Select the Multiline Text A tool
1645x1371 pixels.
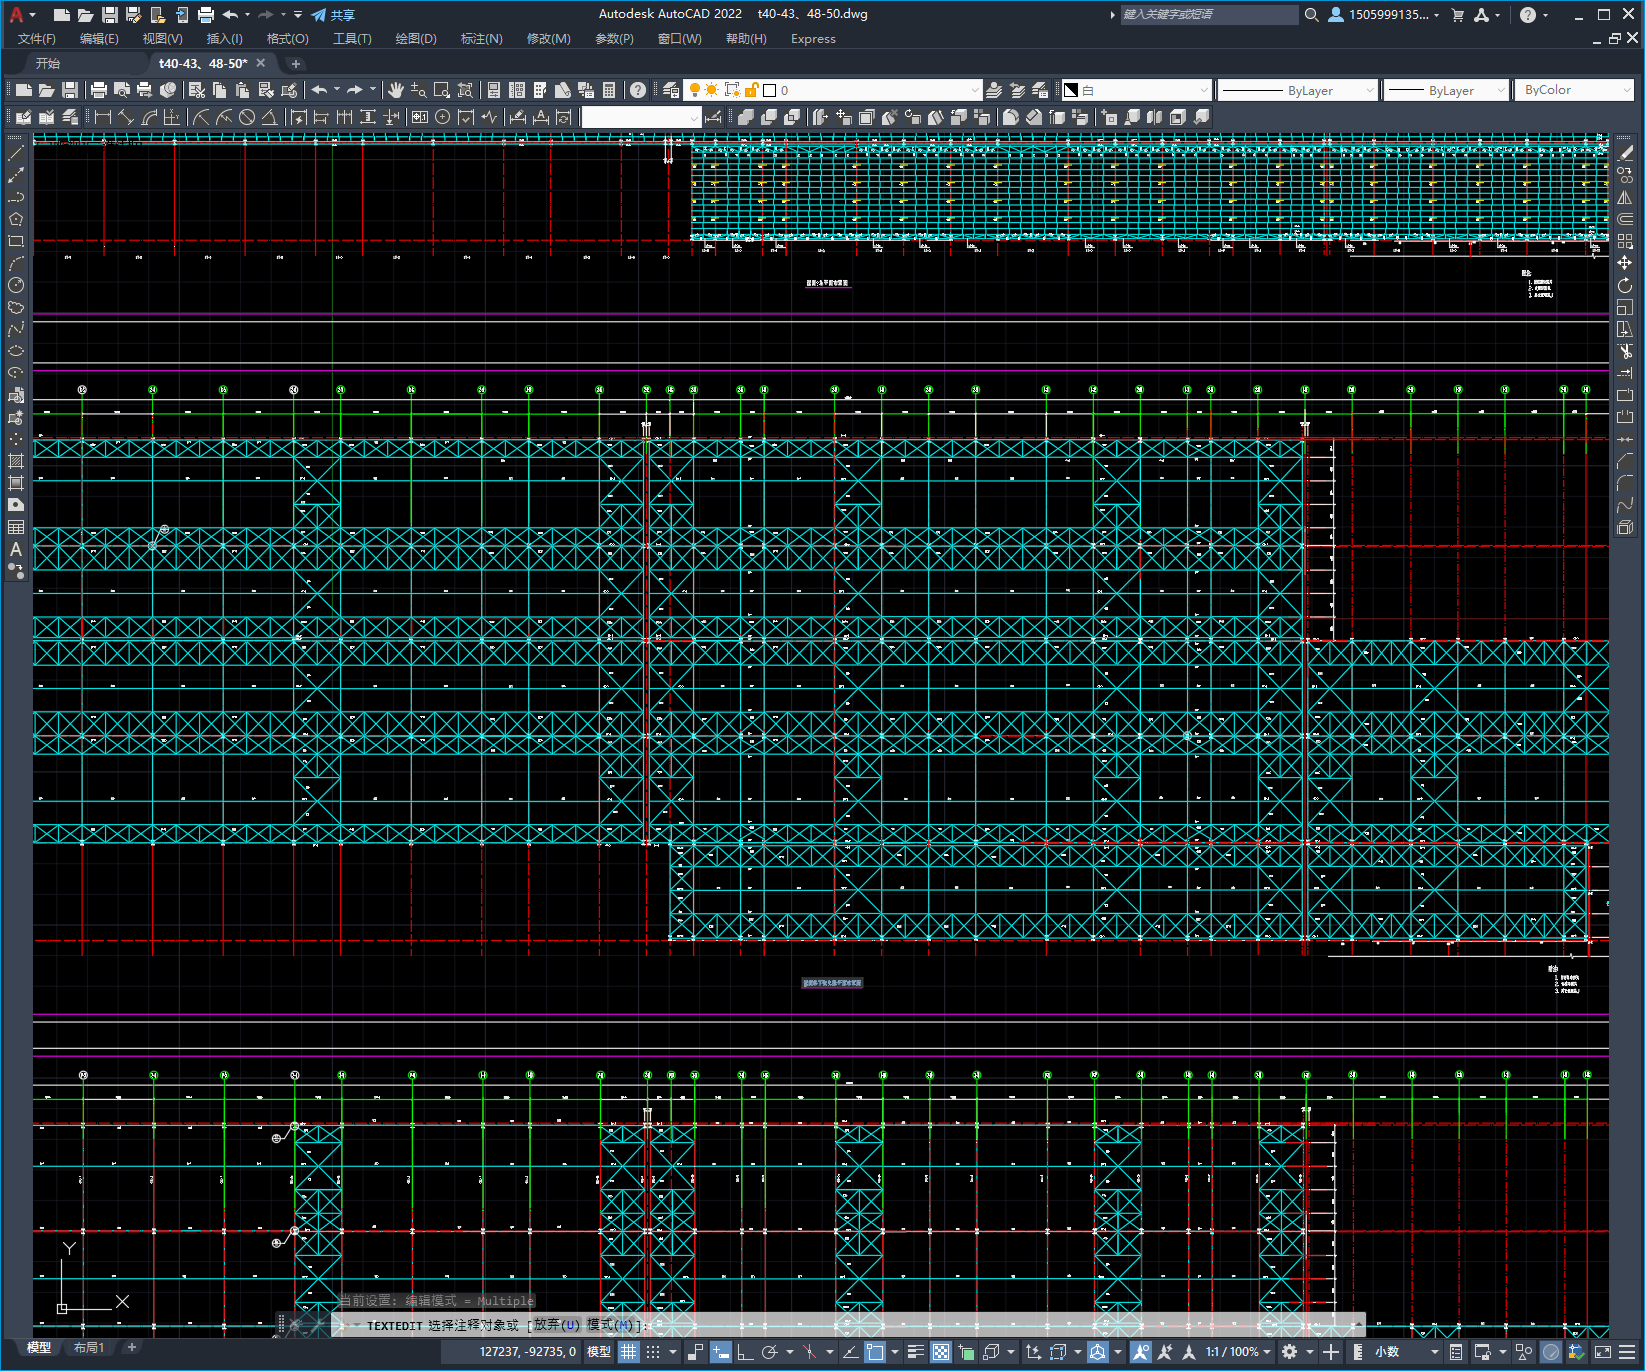click(16, 549)
